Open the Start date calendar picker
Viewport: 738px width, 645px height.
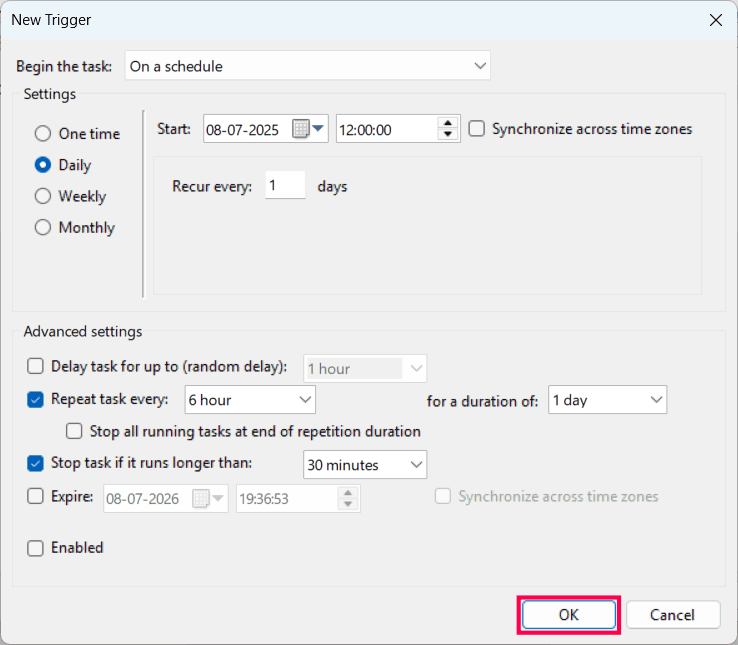[309, 129]
